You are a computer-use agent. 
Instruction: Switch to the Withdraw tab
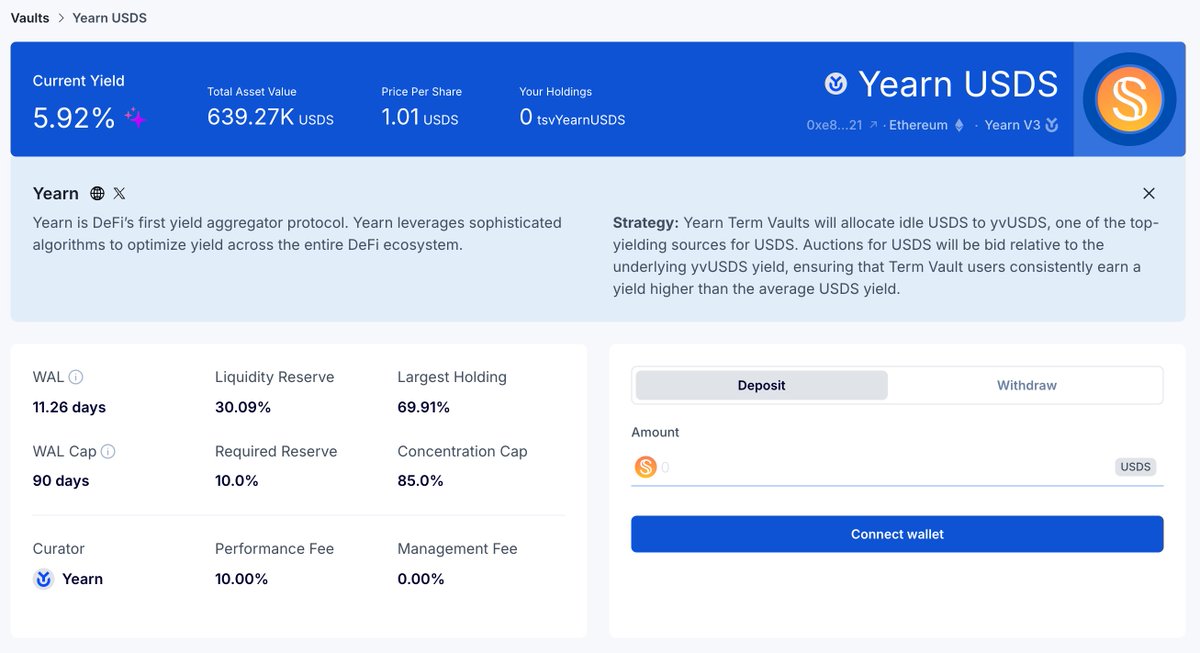[1027, 385]
